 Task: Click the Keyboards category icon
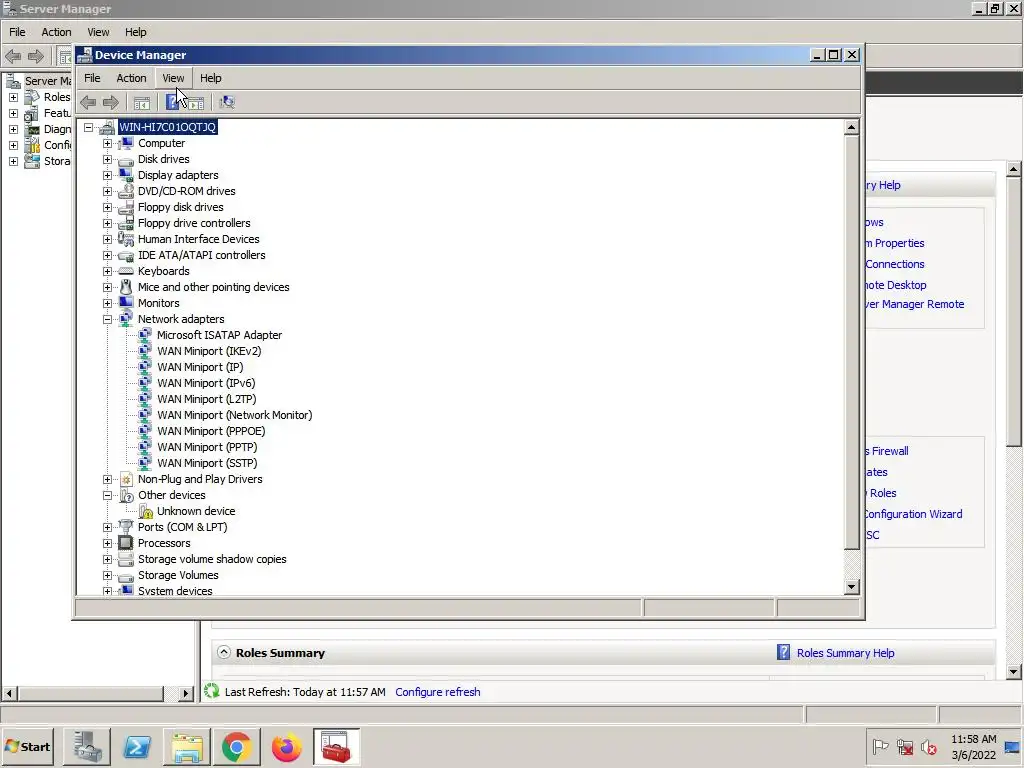126,271
